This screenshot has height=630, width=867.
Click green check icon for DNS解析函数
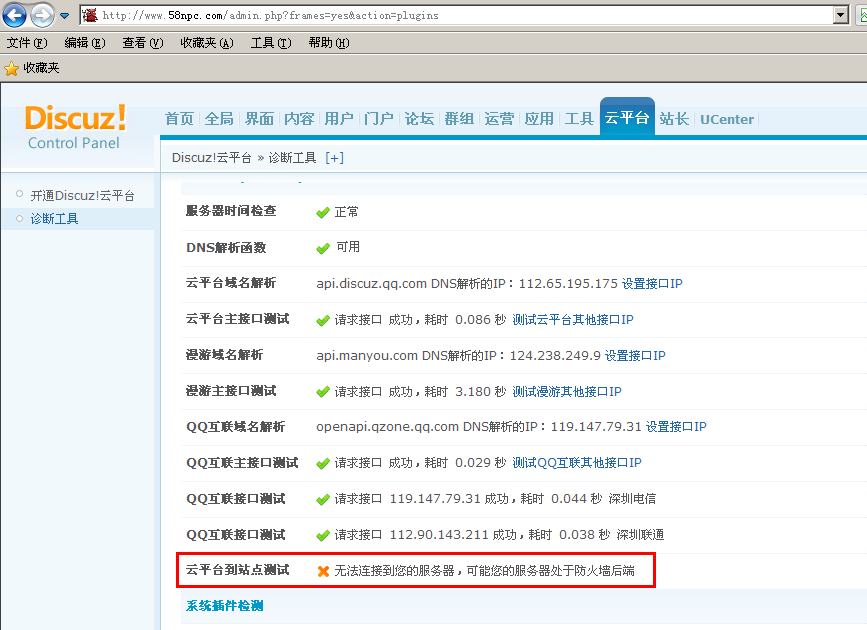323,249
